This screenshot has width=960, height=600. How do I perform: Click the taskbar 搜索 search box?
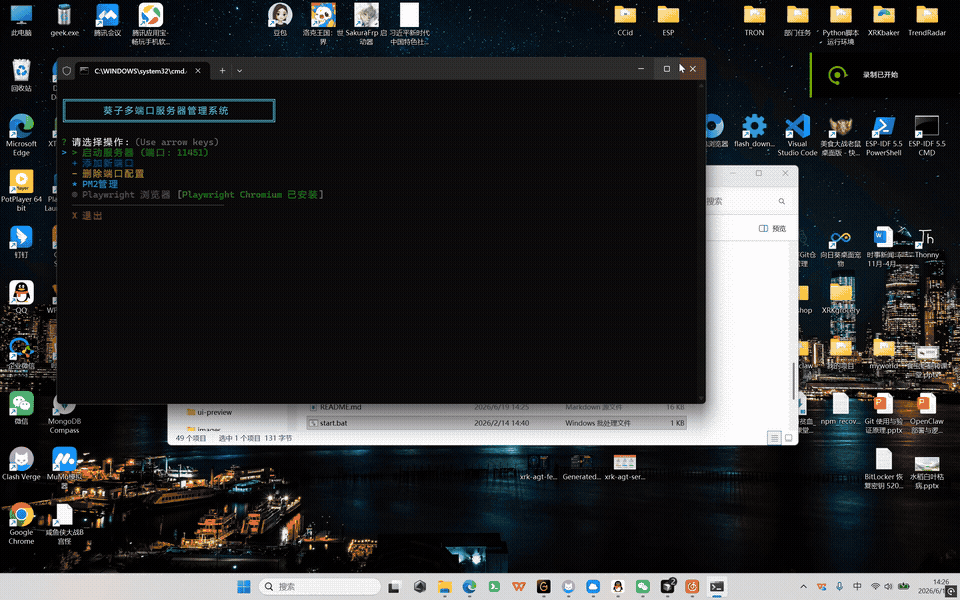320,587
